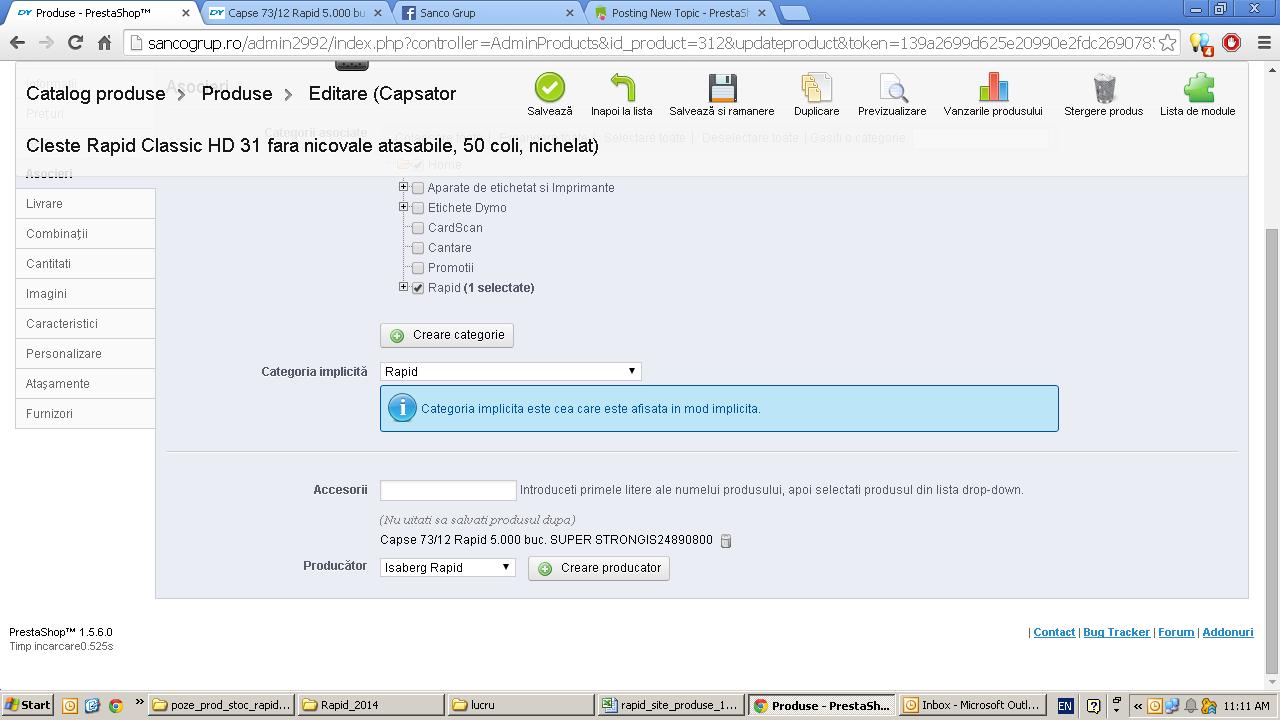Click the blue info icon in the hint box
Viewport: 1280px width, 720px height.
pos(402,408)
